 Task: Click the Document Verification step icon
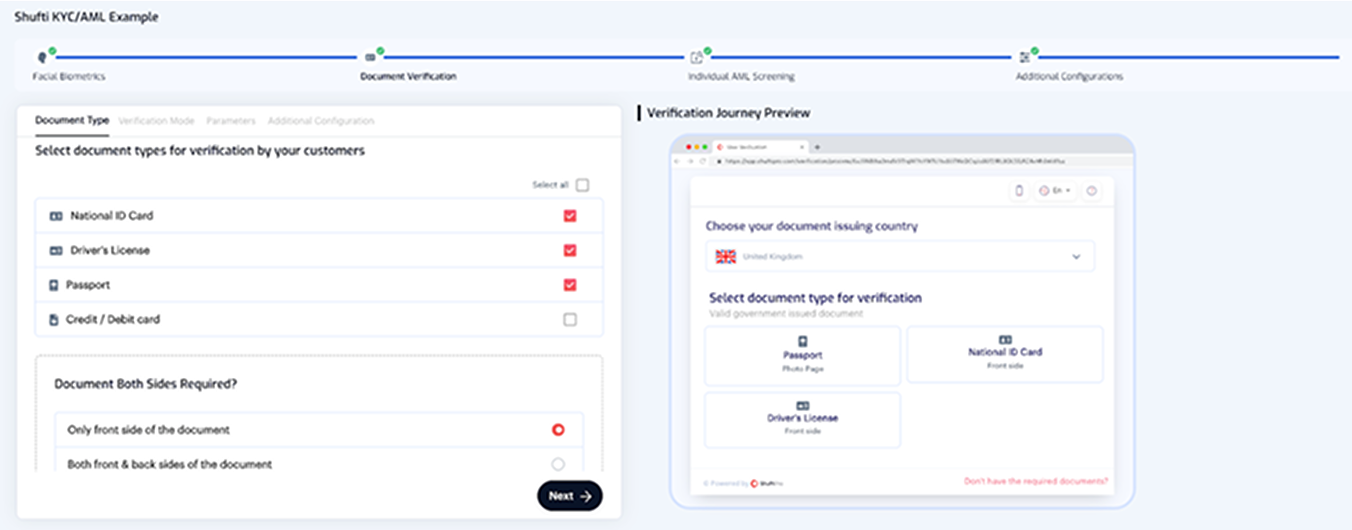[x=370, y=57]
